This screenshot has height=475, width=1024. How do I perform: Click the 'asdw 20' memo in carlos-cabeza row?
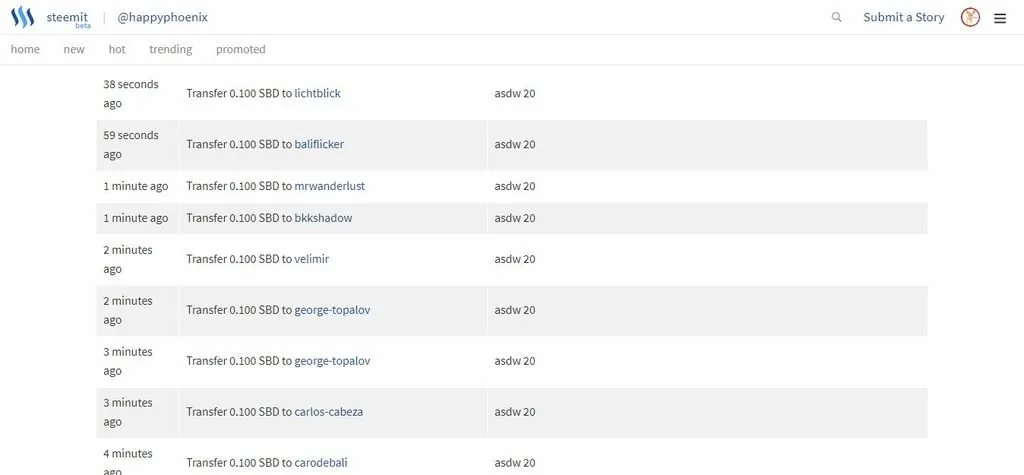pyautogui.click(x=515, y=412)
